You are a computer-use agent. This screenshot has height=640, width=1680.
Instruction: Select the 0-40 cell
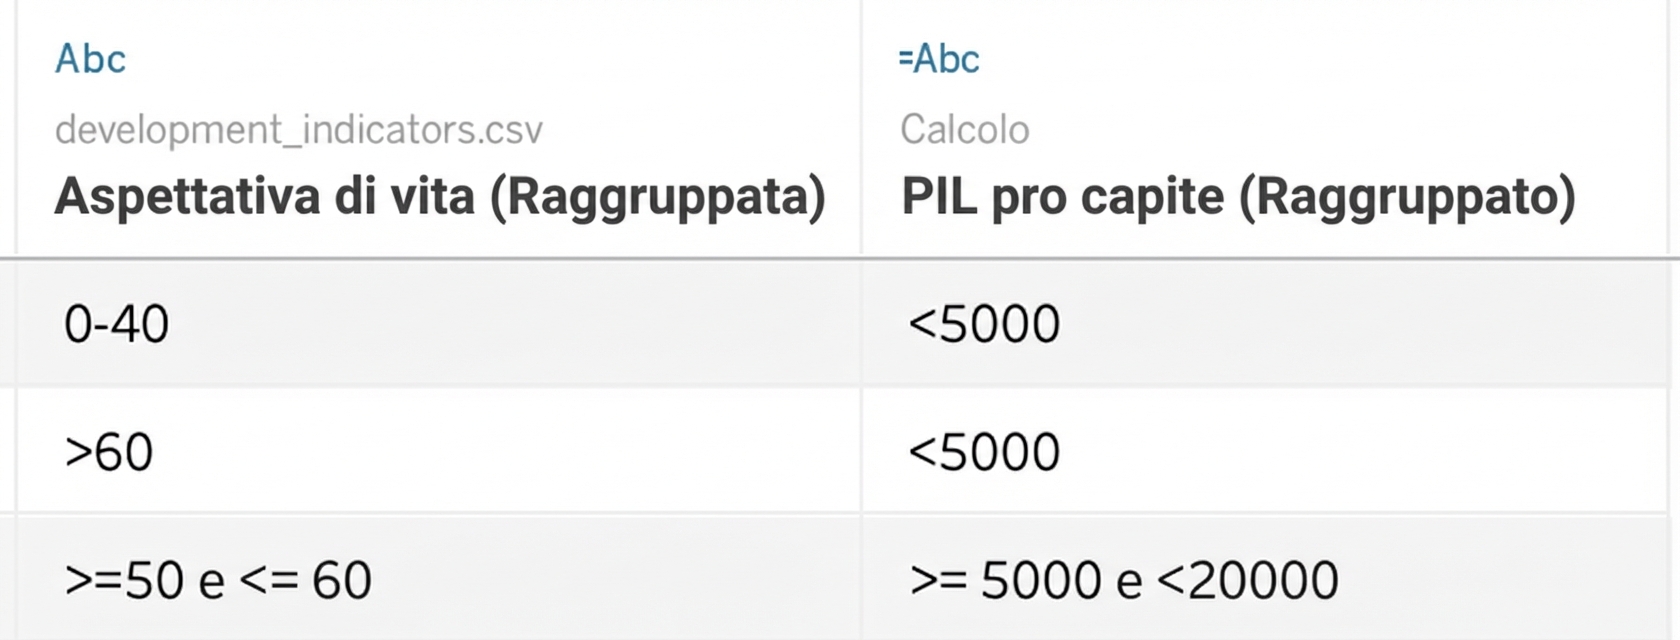tap(116, 325)
